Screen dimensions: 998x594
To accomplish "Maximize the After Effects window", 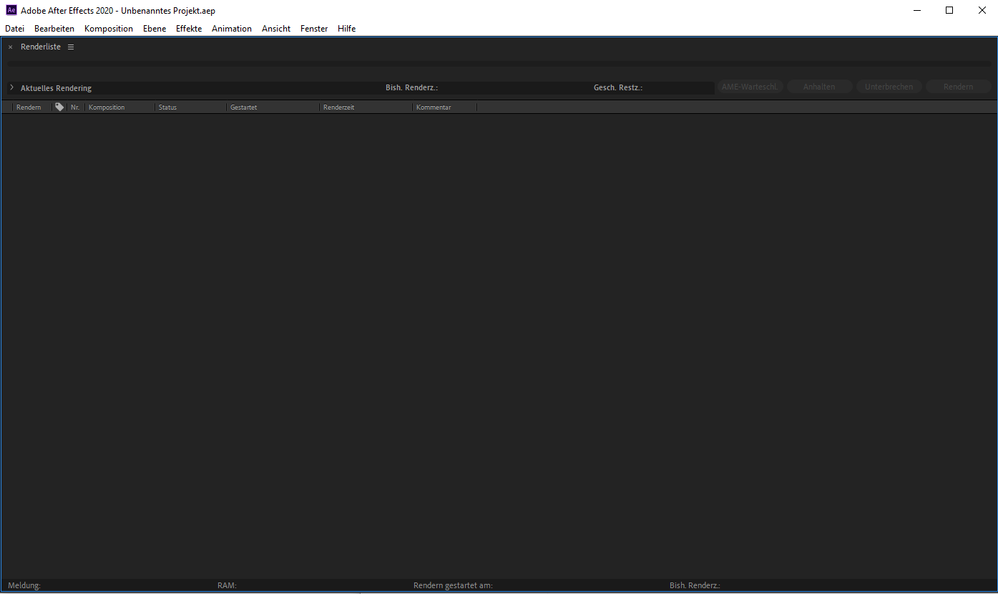I will coord(949,10).
